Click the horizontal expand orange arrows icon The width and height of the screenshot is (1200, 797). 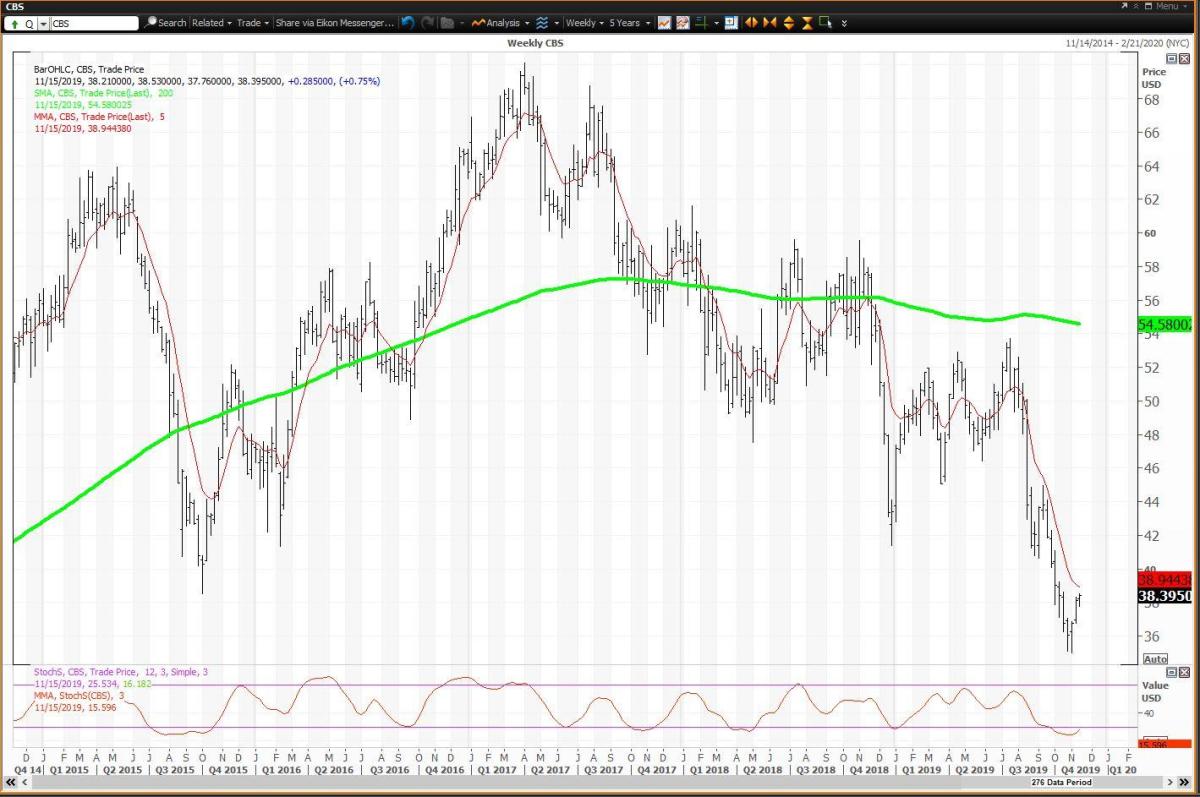[751, 22]
